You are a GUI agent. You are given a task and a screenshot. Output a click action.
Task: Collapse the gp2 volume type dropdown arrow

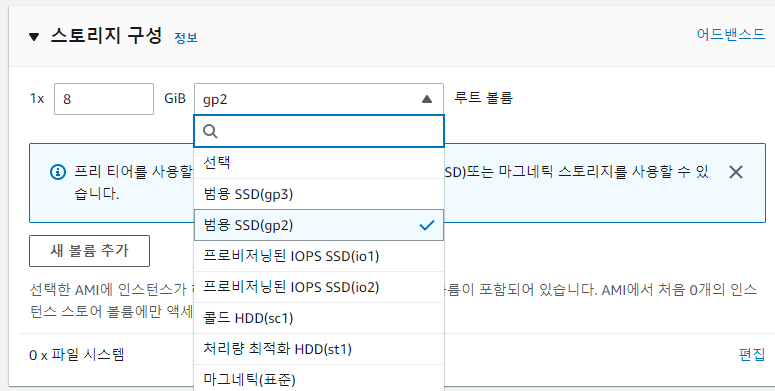[x=427, y=99]
